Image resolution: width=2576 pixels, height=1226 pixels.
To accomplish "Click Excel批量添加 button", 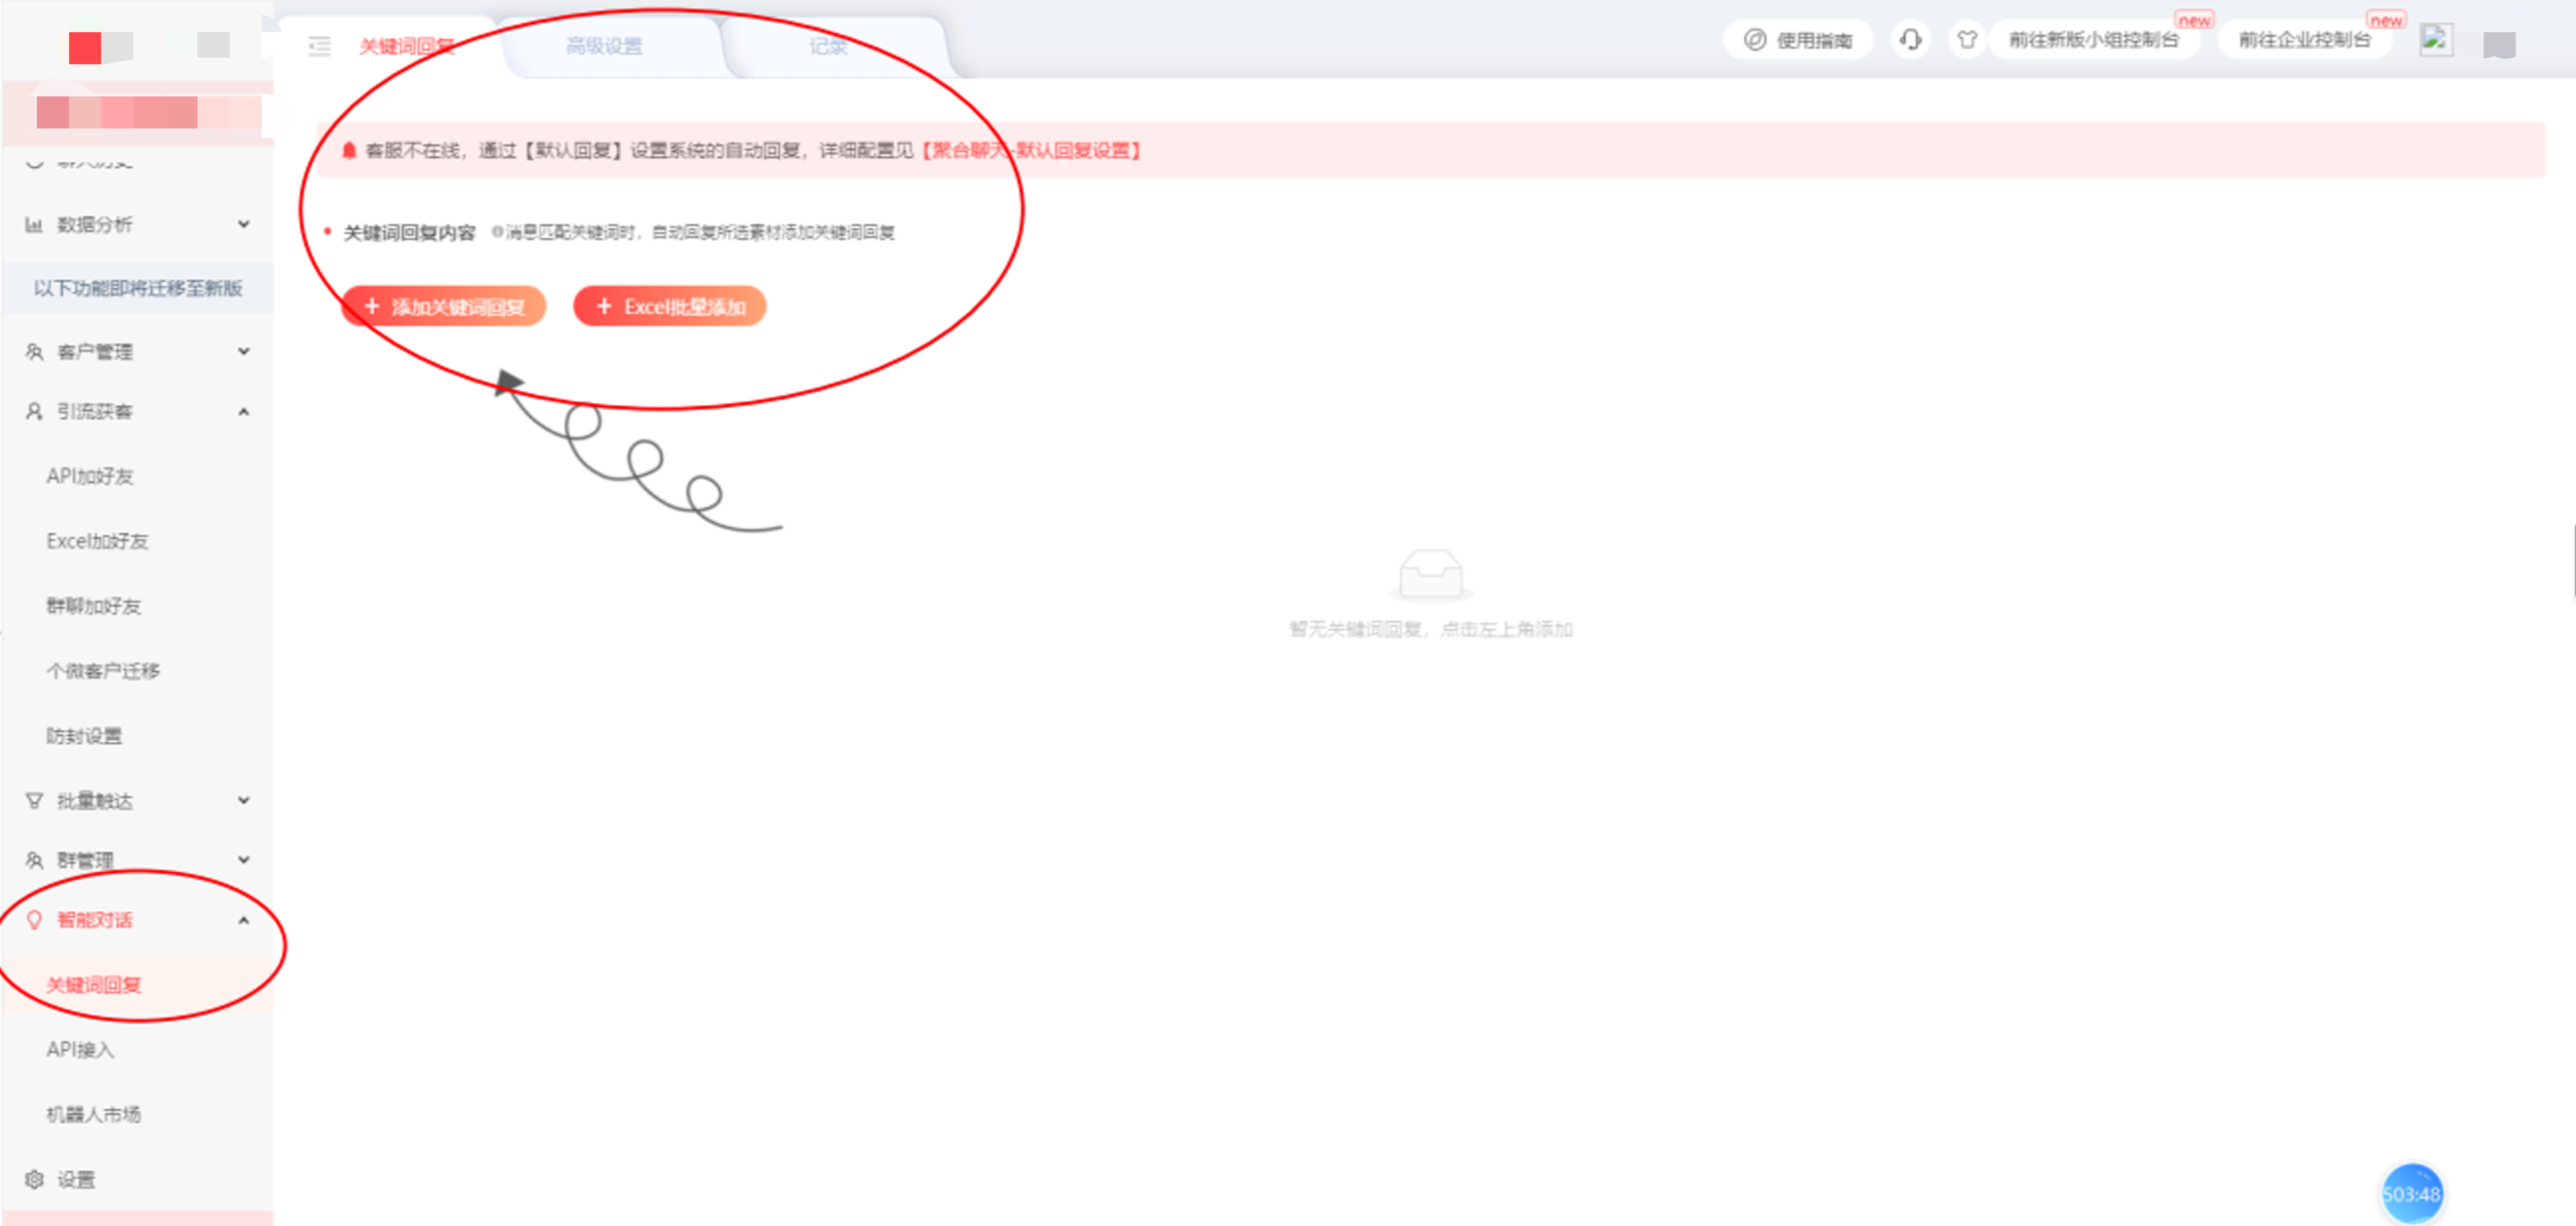I will point(670,306).
